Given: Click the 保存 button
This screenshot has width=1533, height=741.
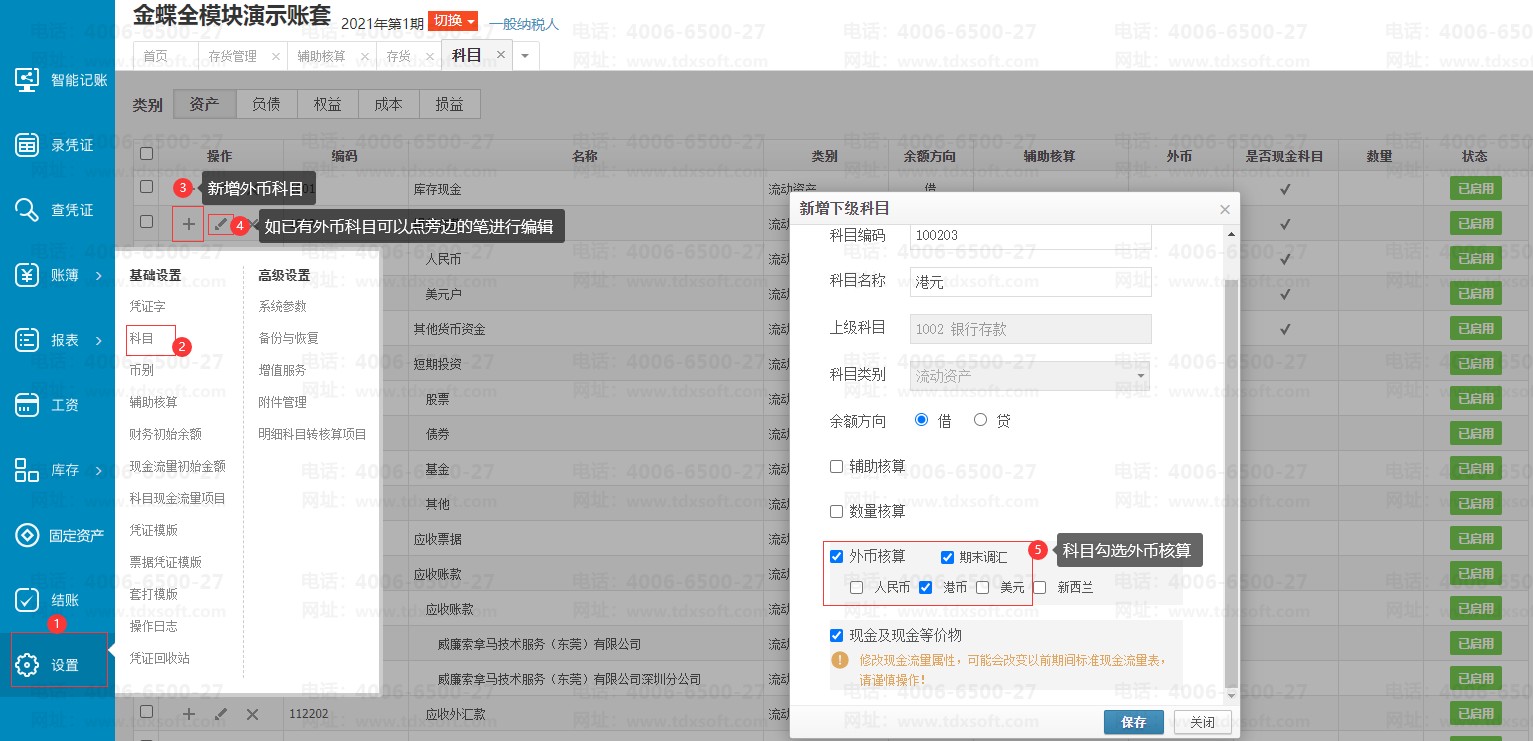Looking at the screenshot, I should click(x=1133, y=722).
